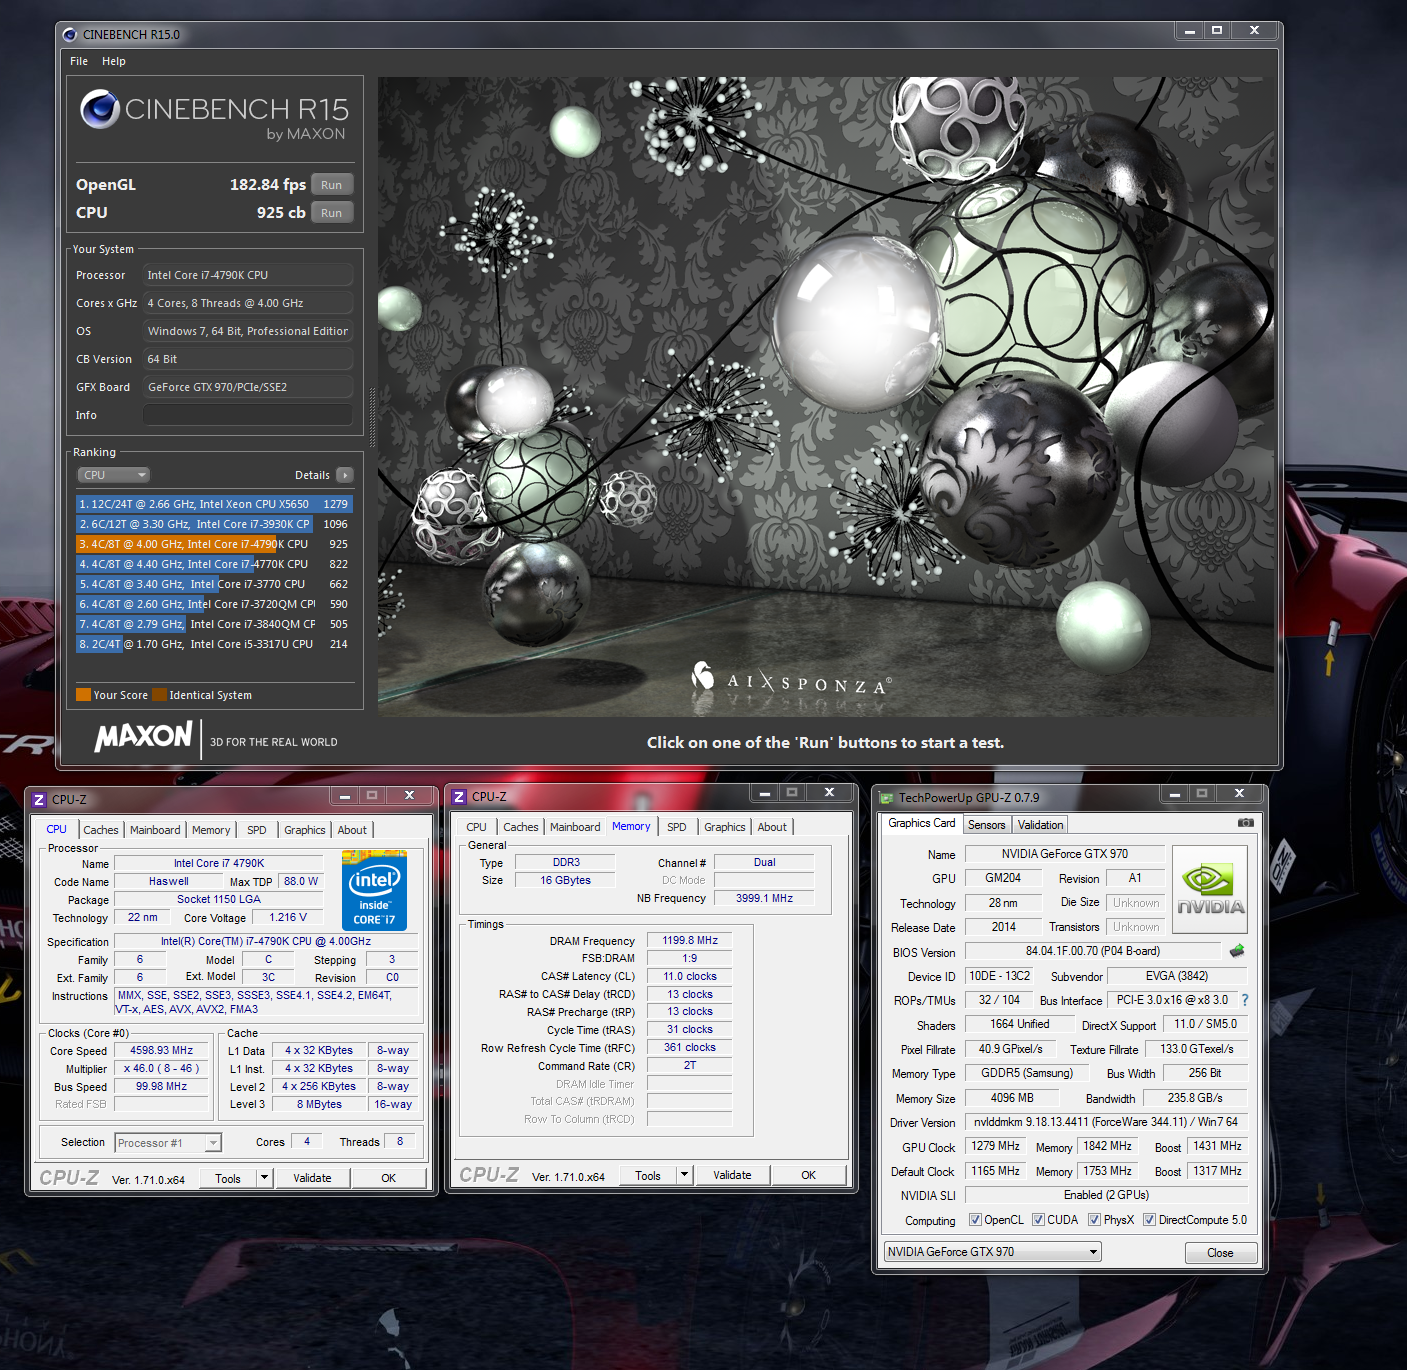Toggle the DirectCompute 5.0 checkbox
1407x1370 pixels.
click(x=1149, y=1220)
